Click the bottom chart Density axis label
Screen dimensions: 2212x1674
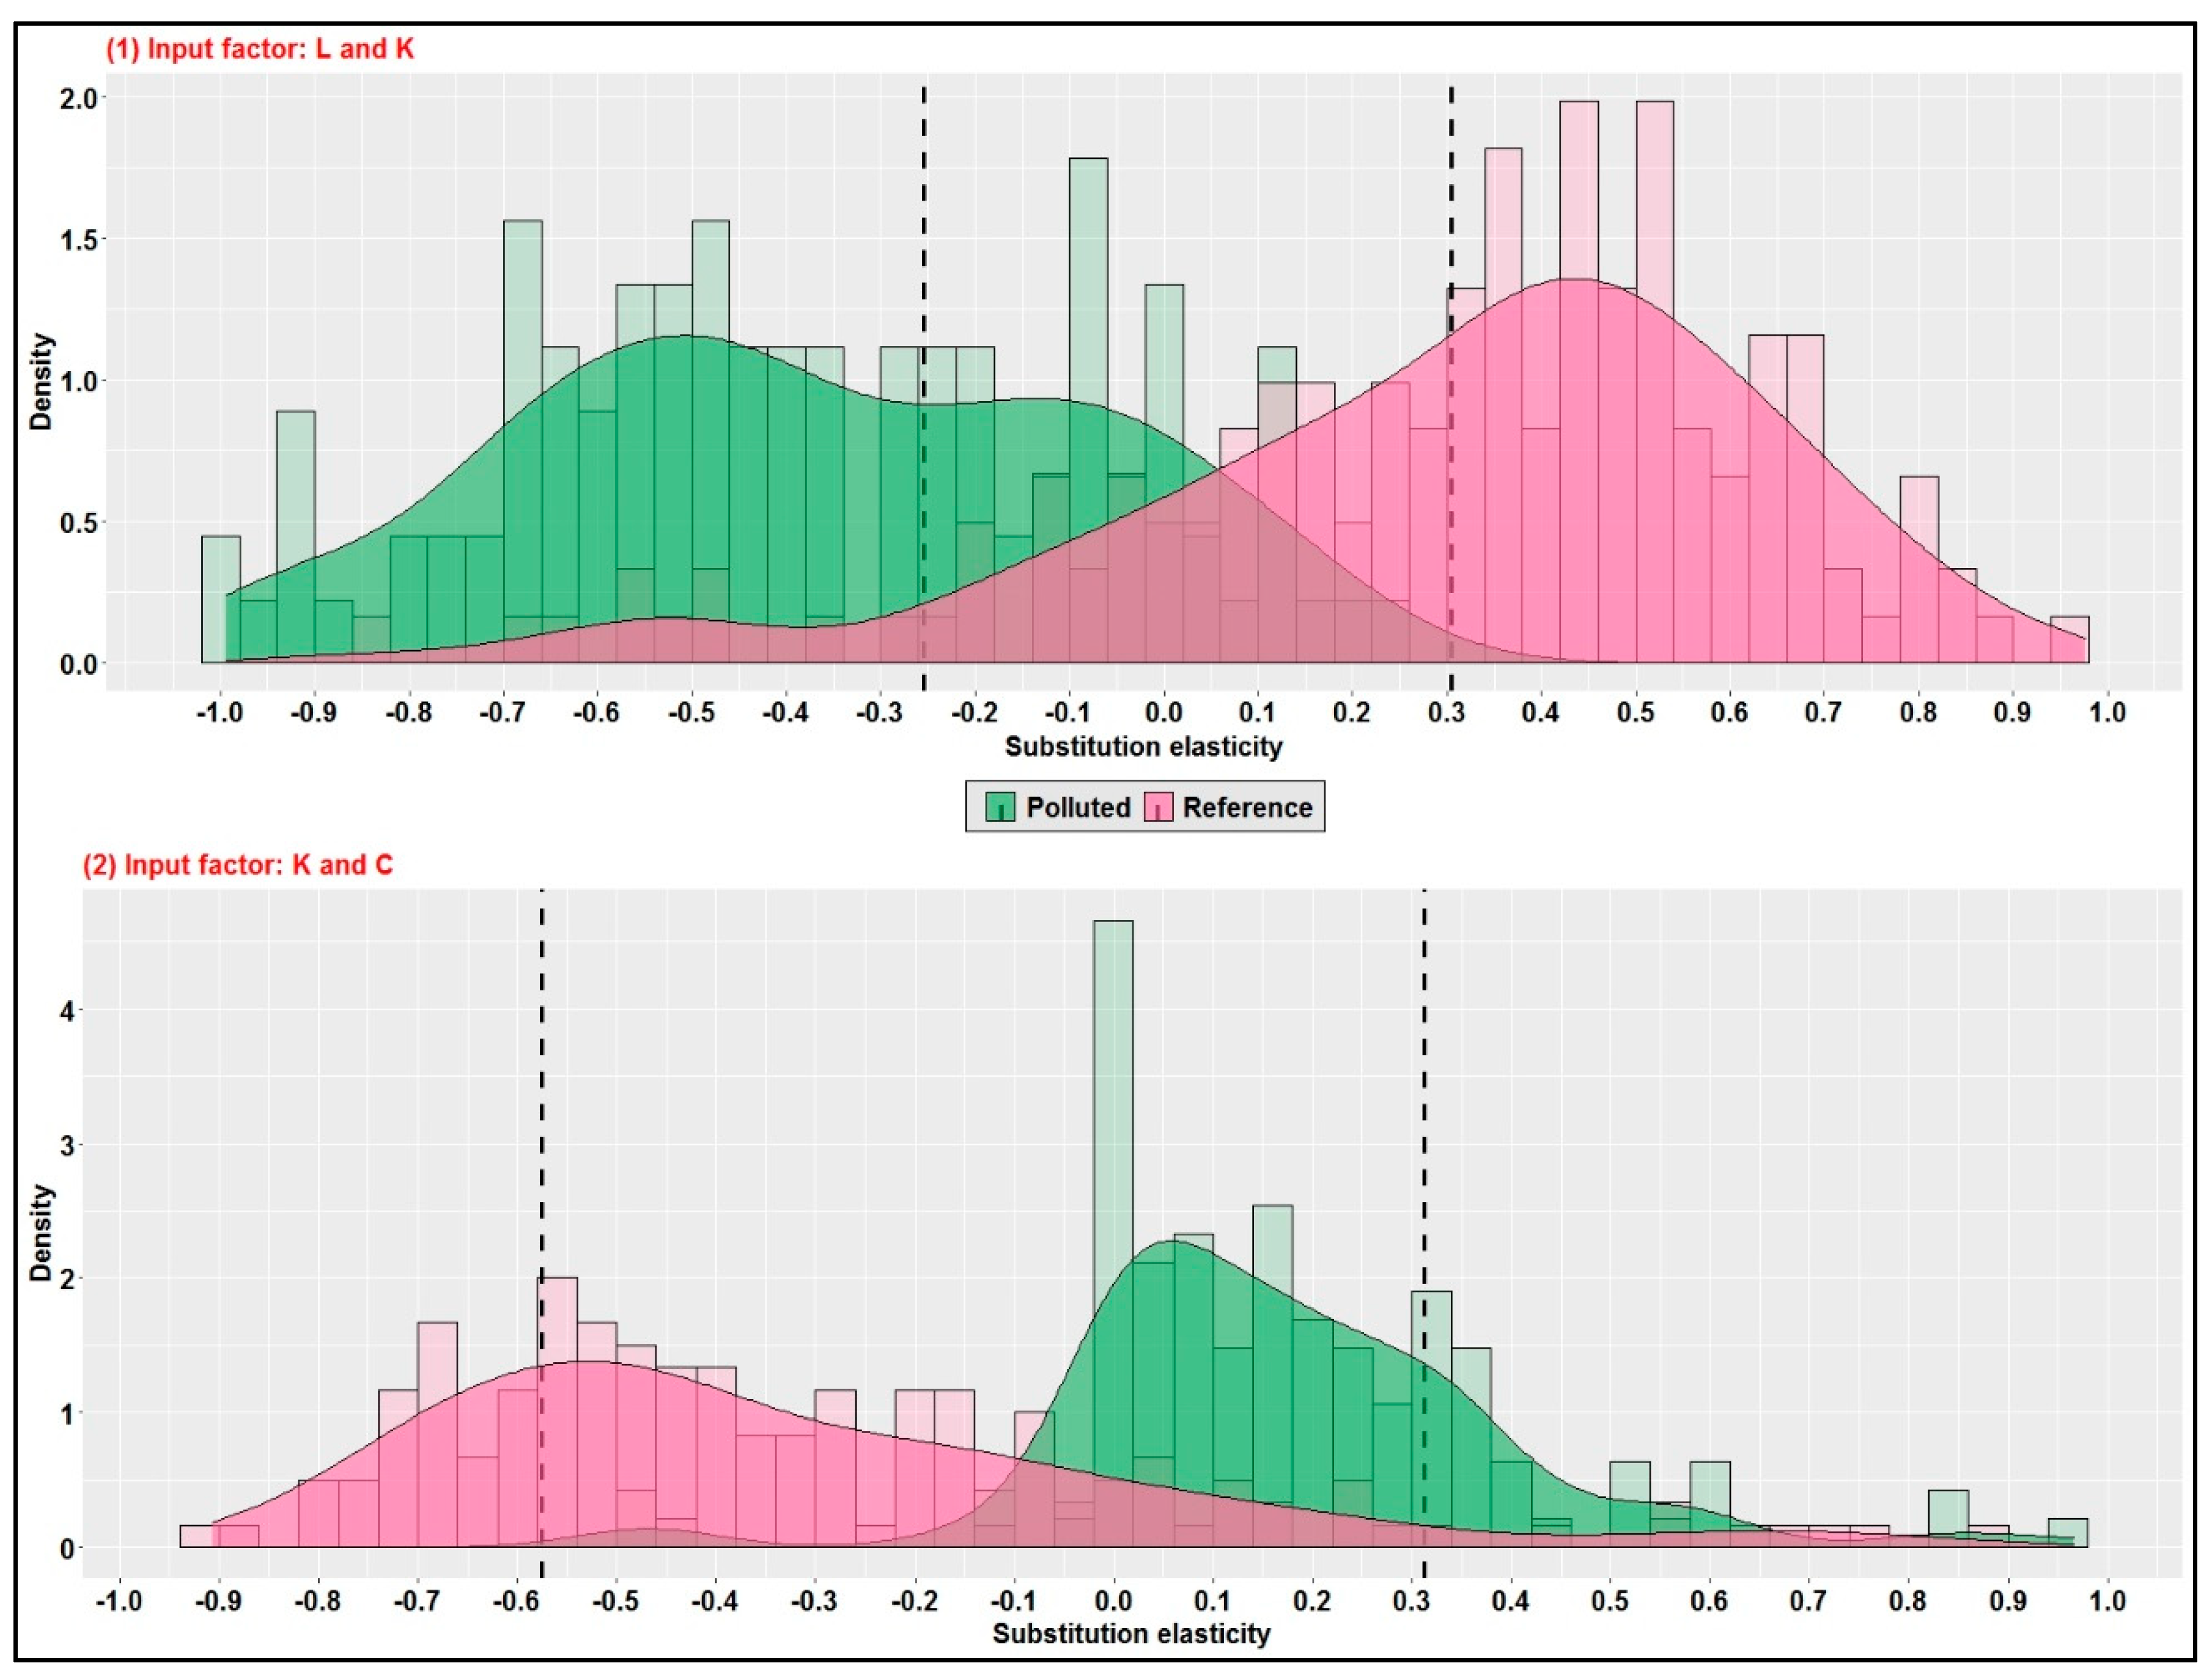coord(40,1232)
